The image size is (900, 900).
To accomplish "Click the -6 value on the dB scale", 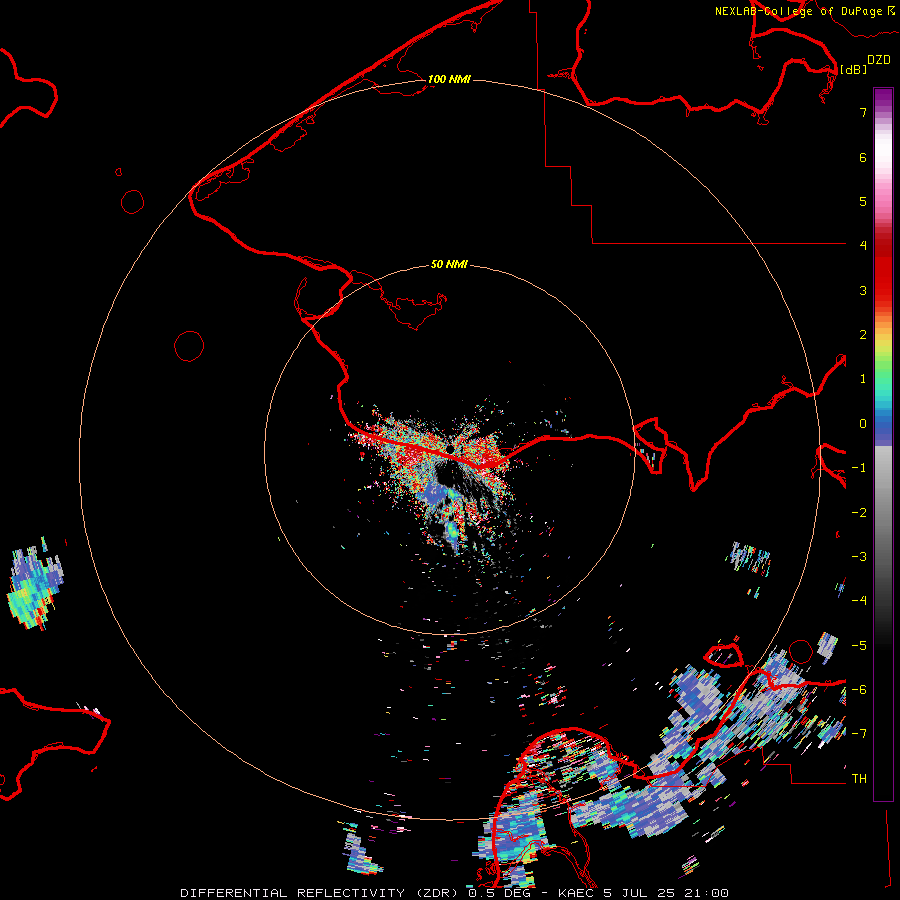I will 859,690.
